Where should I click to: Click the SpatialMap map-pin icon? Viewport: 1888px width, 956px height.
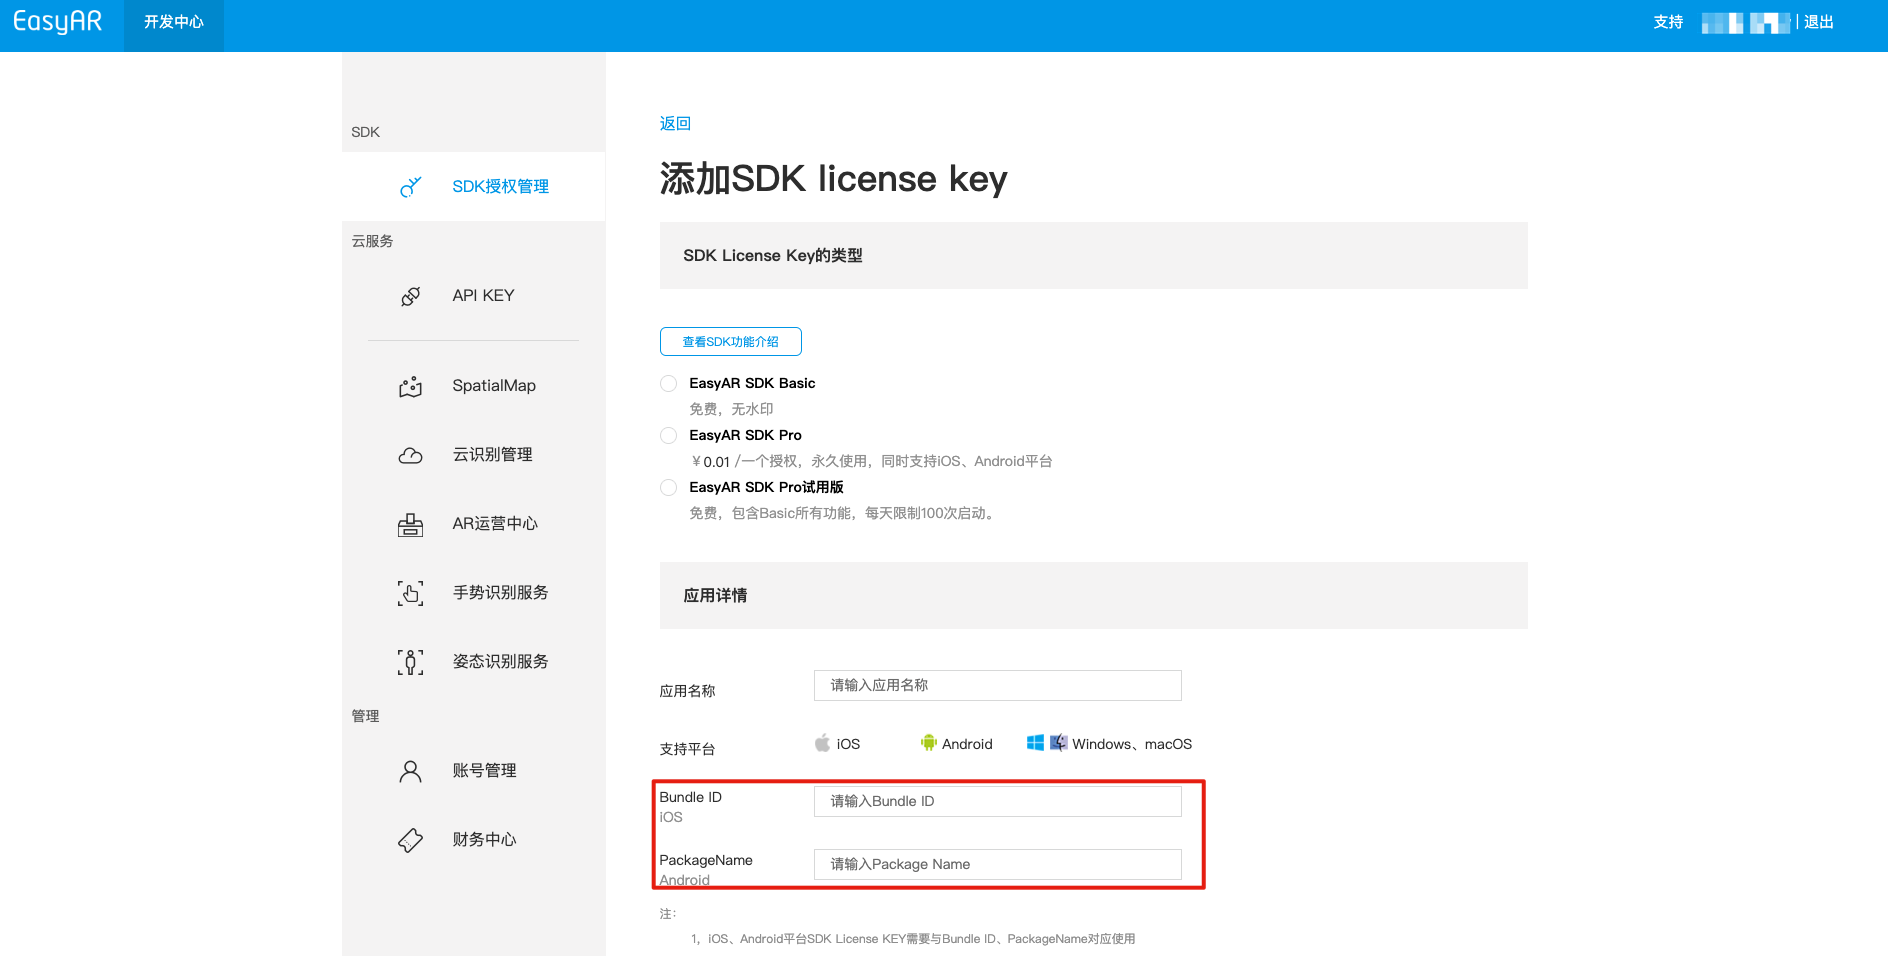(x=410, y=386)
